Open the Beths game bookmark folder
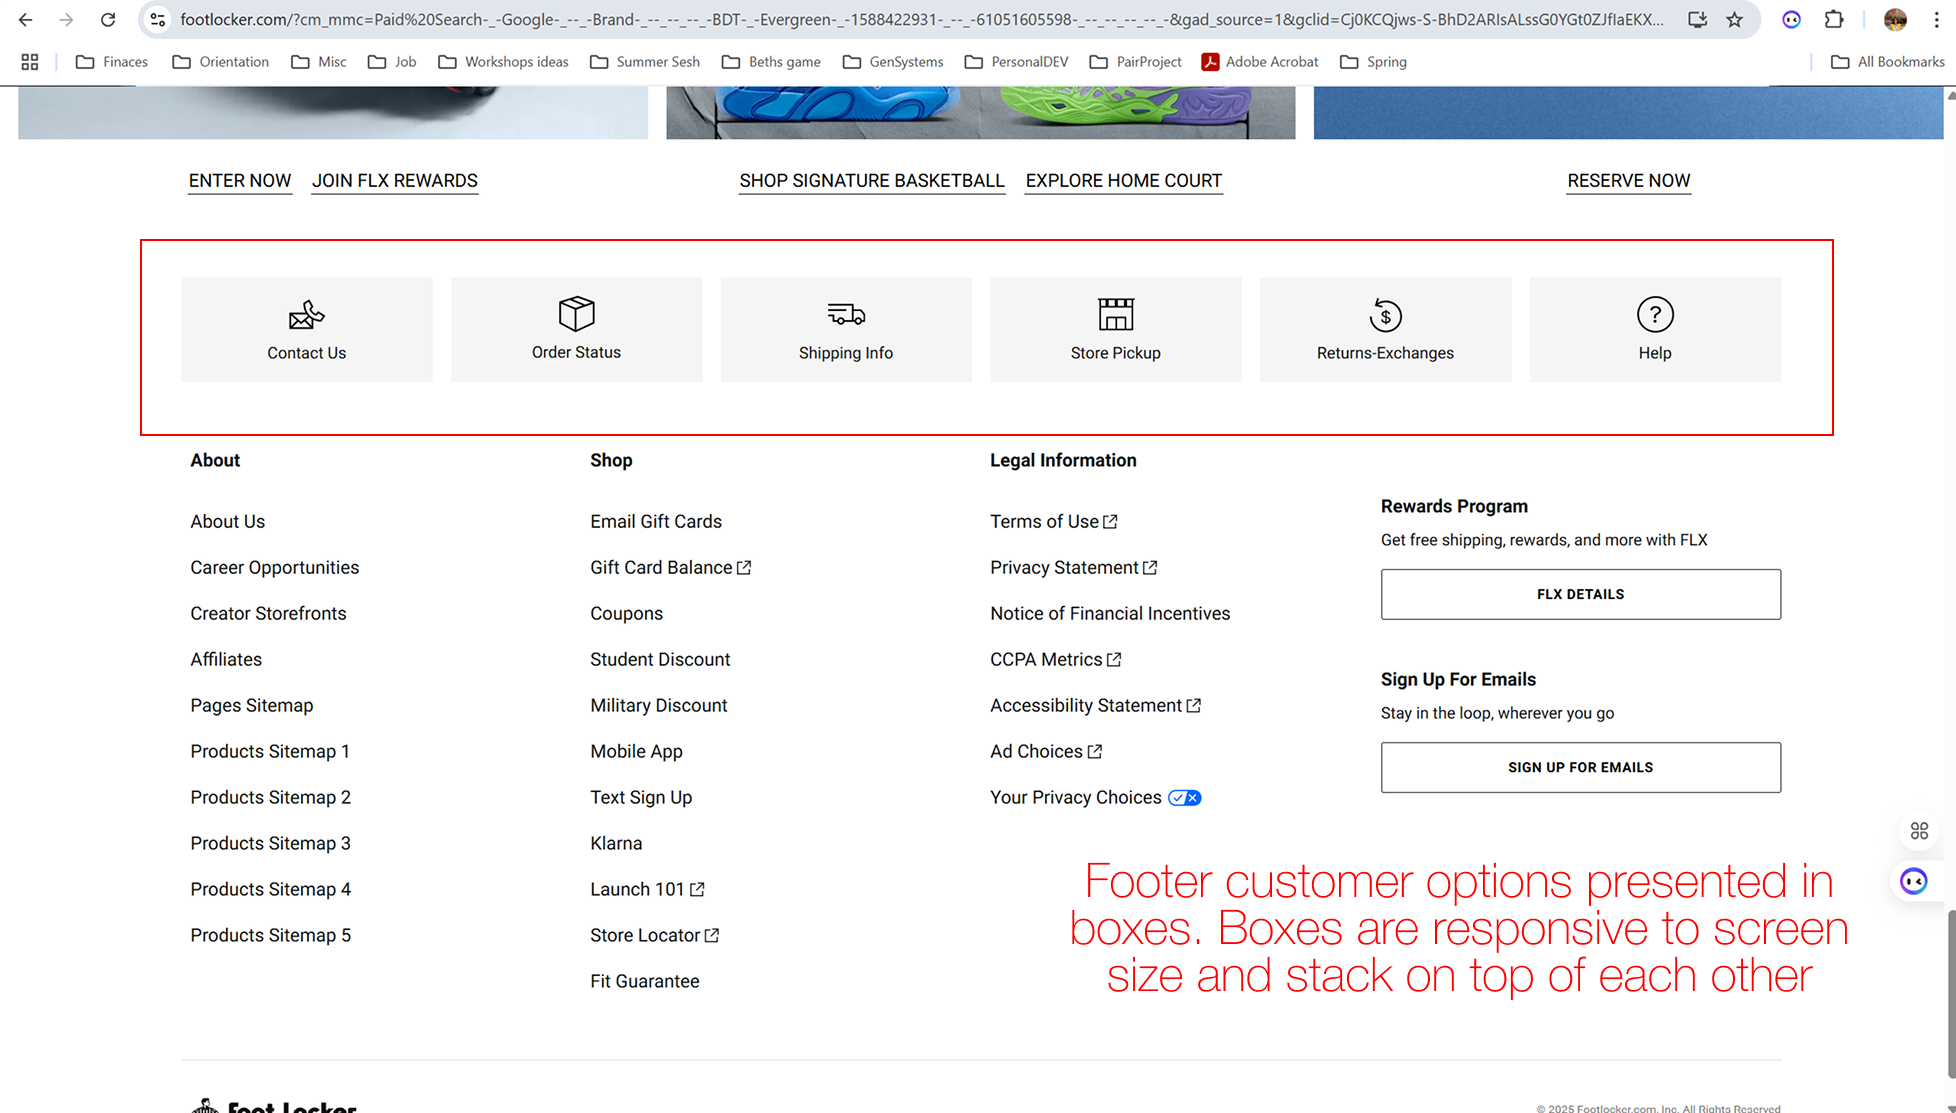This screenshot has width=1956, height=1113. [771, 62]
